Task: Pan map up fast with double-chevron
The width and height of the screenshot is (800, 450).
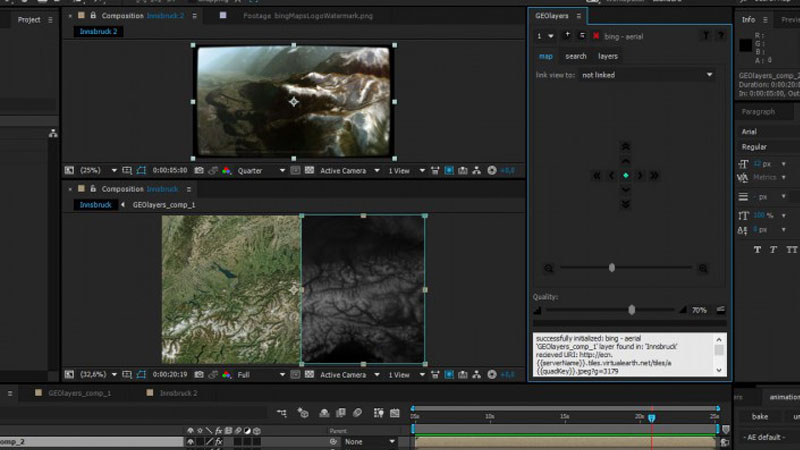Action: click(x=626, y=147)
